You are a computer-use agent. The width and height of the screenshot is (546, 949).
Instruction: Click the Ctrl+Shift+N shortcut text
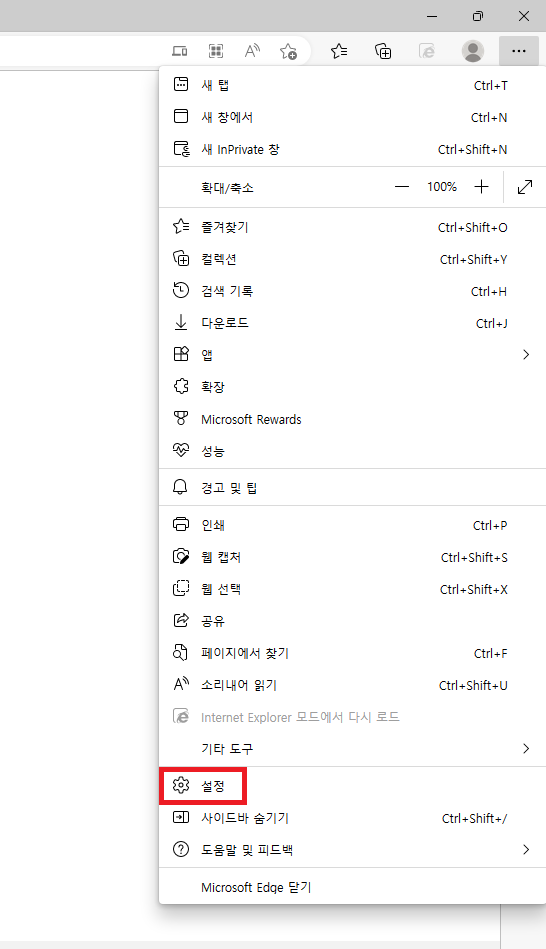(x=473, y=149)
